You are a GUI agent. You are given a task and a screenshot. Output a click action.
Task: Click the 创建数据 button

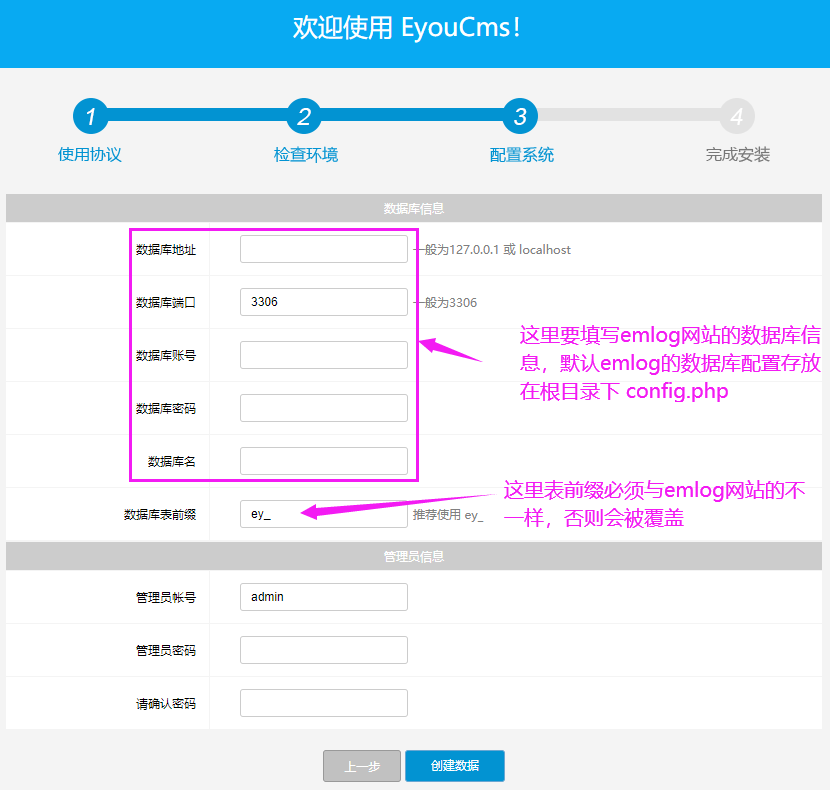pos(455,766)
